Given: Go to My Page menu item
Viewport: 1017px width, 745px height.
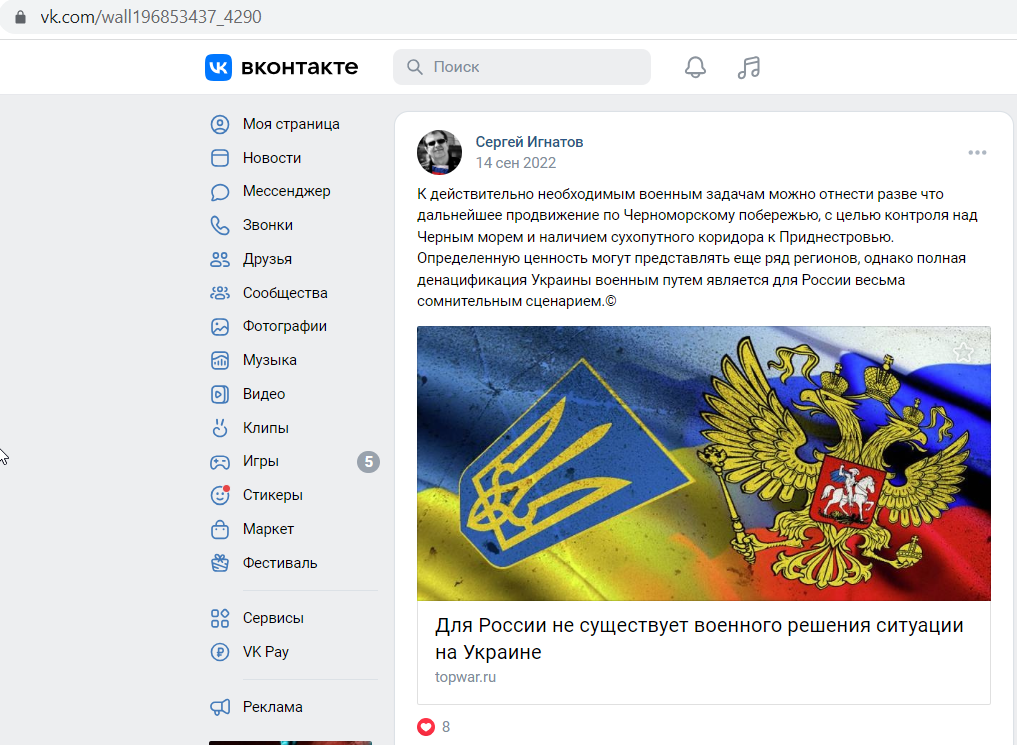Looking at the screenshot, I should 291,124.
